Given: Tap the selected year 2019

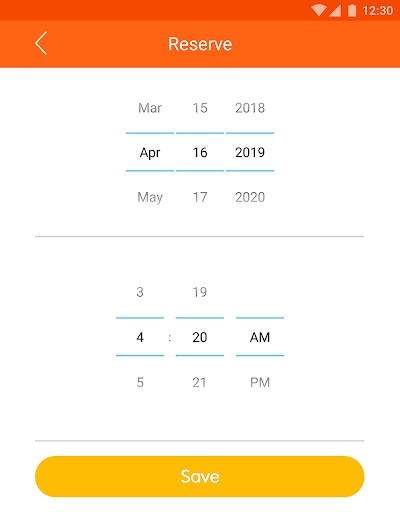Looking at the screenshot, I should [250, 153].
